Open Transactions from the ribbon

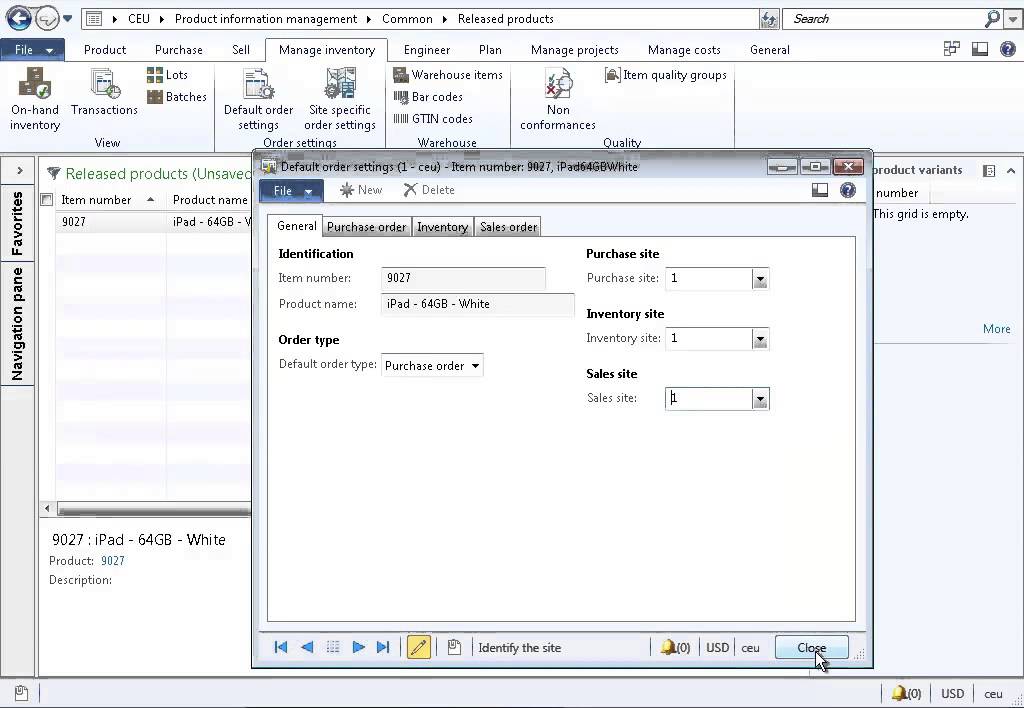pos(104,93)
